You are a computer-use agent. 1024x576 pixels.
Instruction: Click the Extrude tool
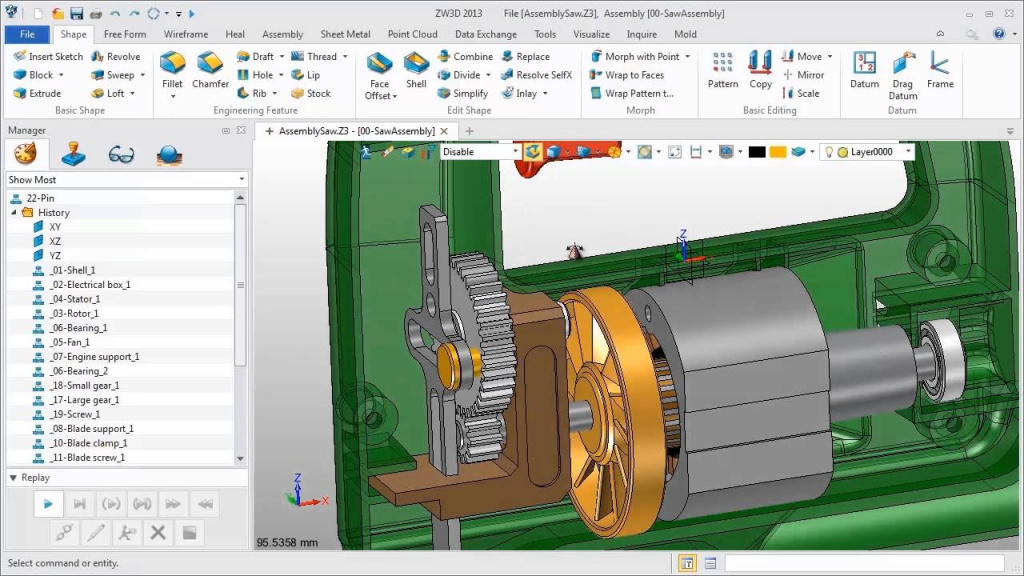(x=37, y=93)
